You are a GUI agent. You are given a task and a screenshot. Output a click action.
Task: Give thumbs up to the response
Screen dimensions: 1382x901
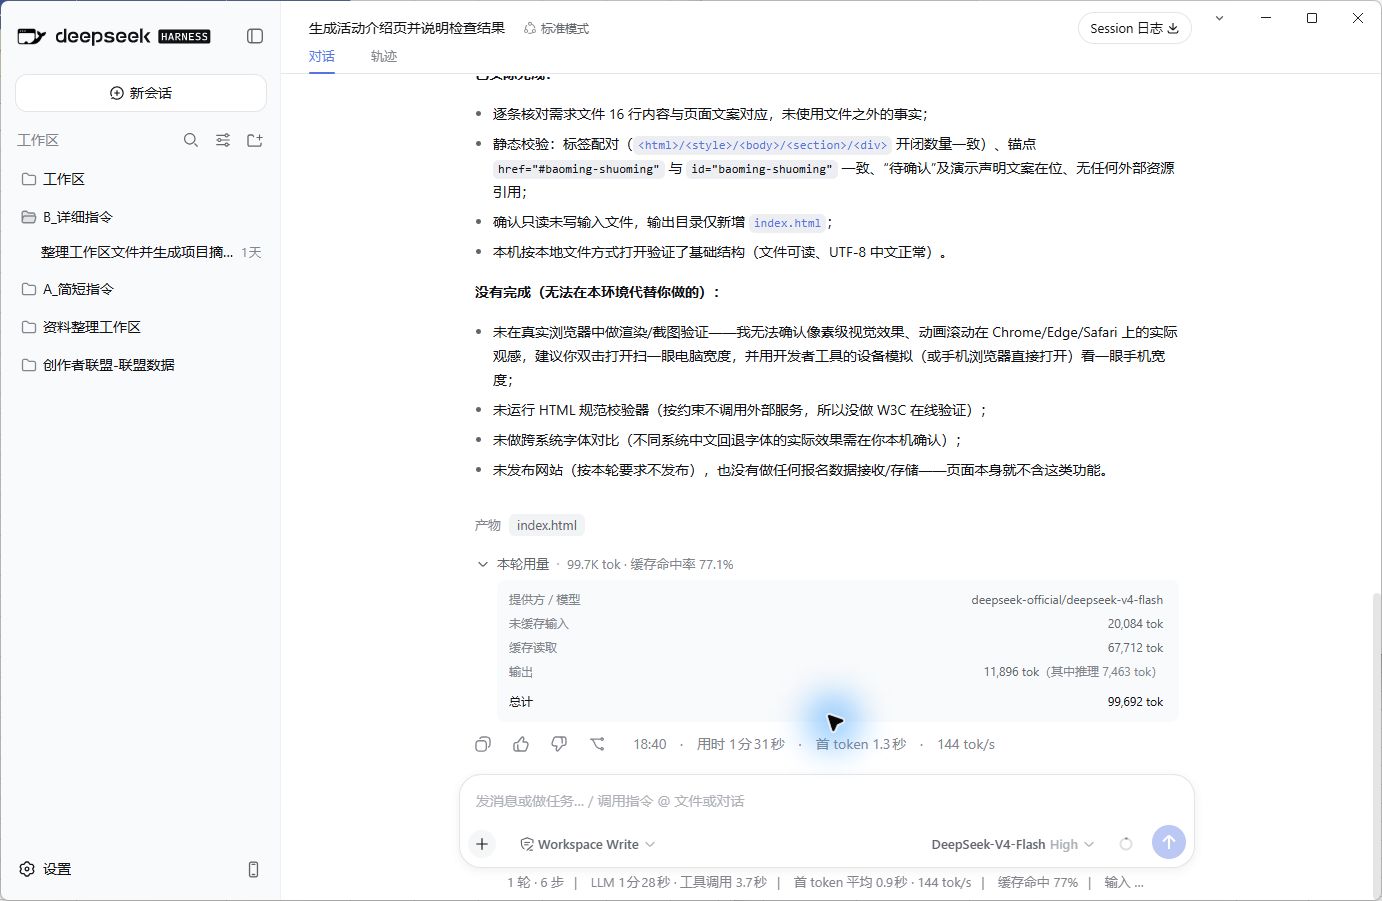pos(521,744)
